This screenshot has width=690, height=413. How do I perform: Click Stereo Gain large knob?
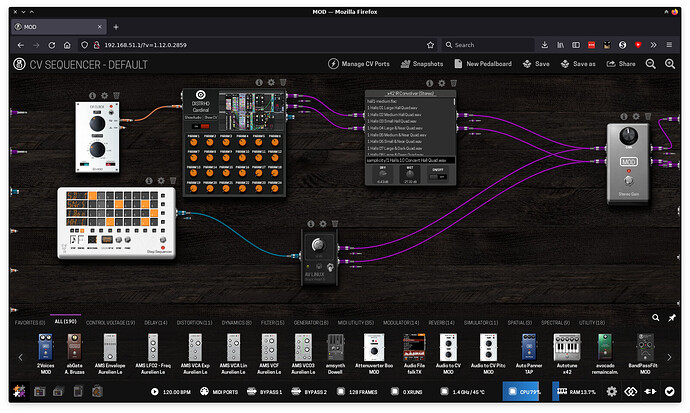(628, 135)
